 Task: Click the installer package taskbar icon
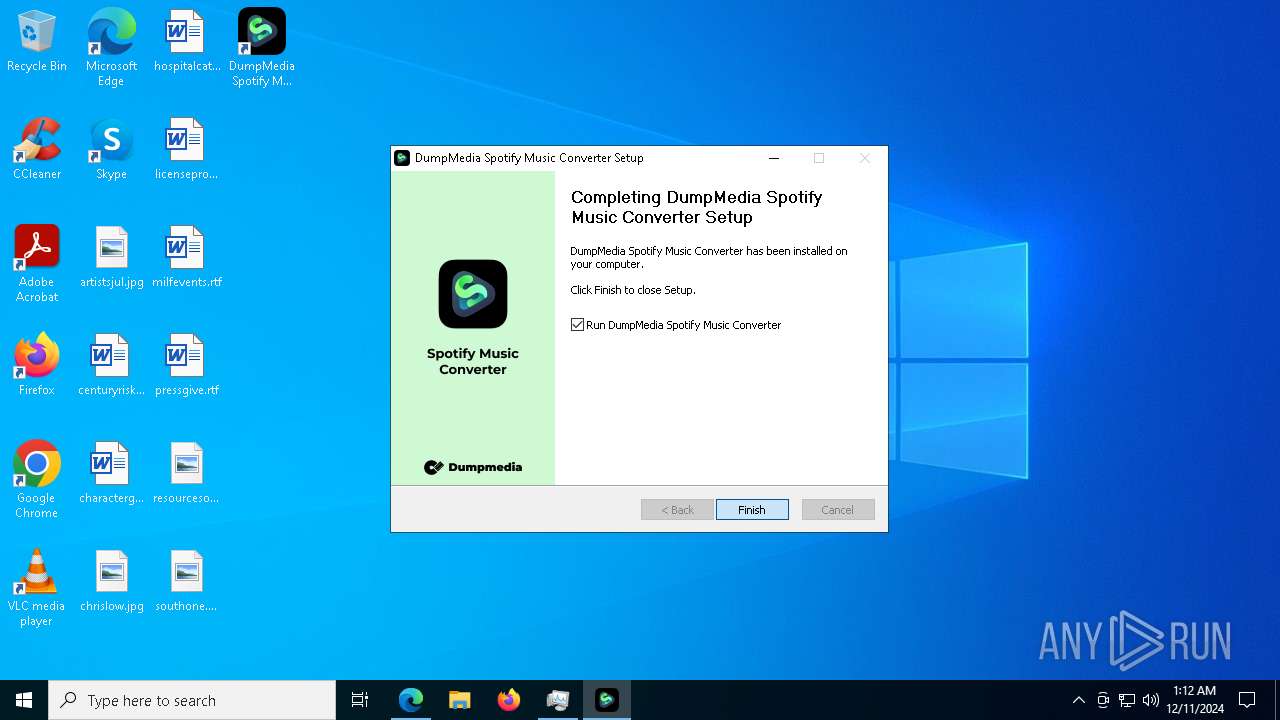[x=558, y=700]
